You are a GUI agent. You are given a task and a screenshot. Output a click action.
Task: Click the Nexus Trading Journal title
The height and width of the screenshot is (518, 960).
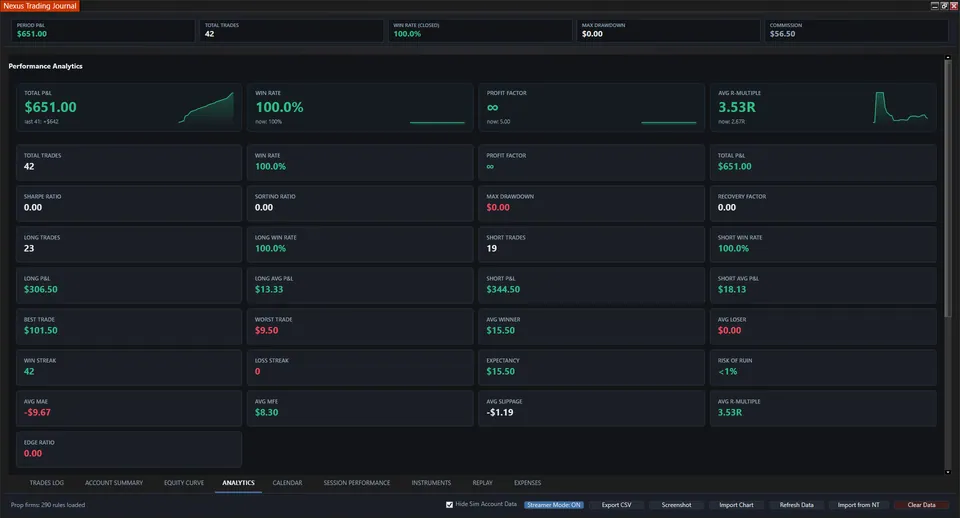(40, 6)
